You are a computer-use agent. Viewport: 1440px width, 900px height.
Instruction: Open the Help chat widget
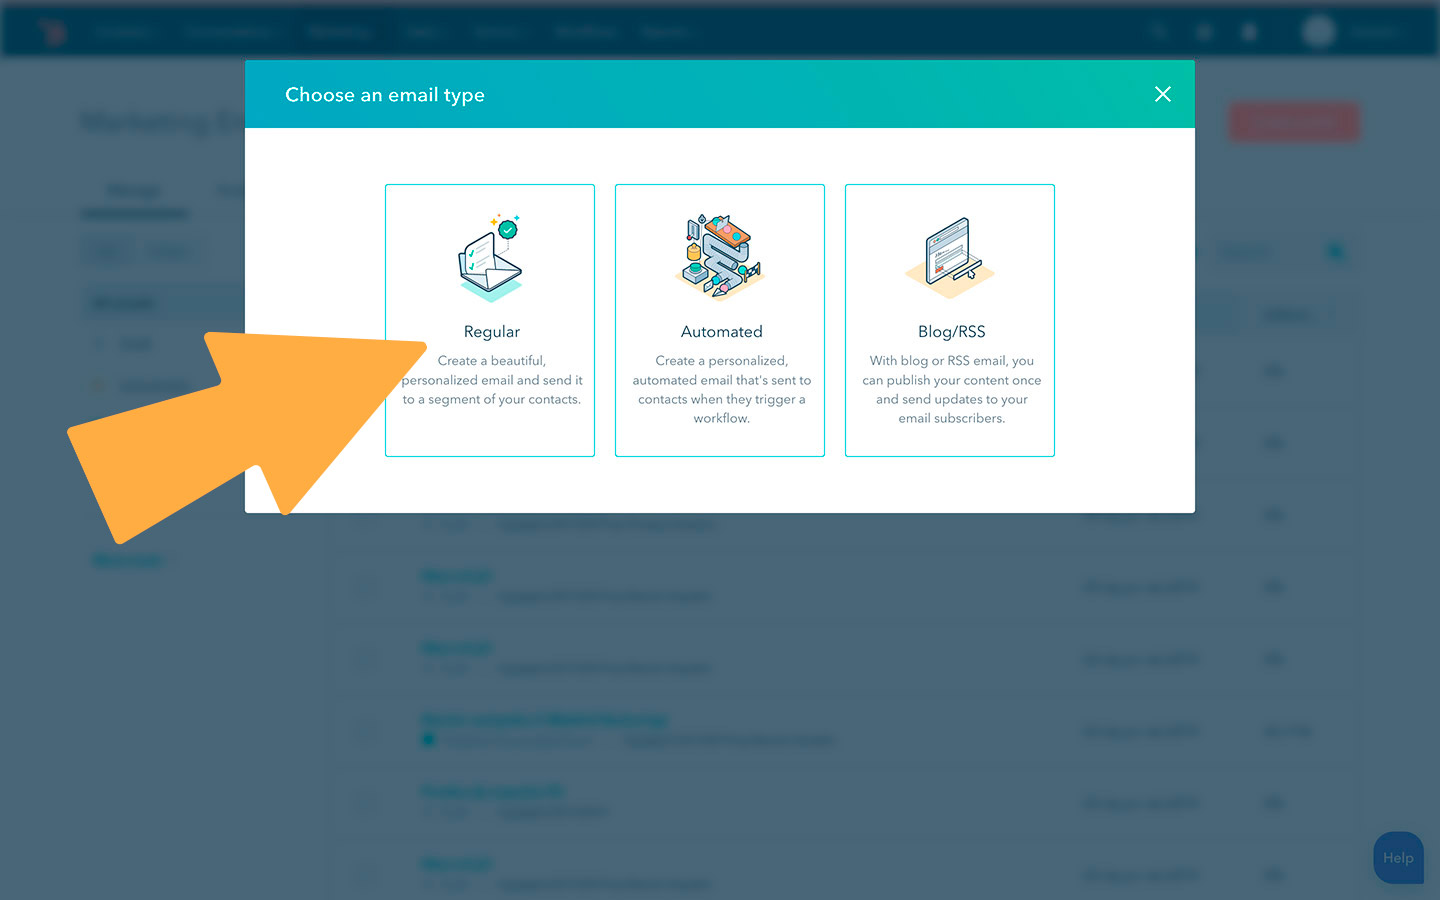[1398, 858]
